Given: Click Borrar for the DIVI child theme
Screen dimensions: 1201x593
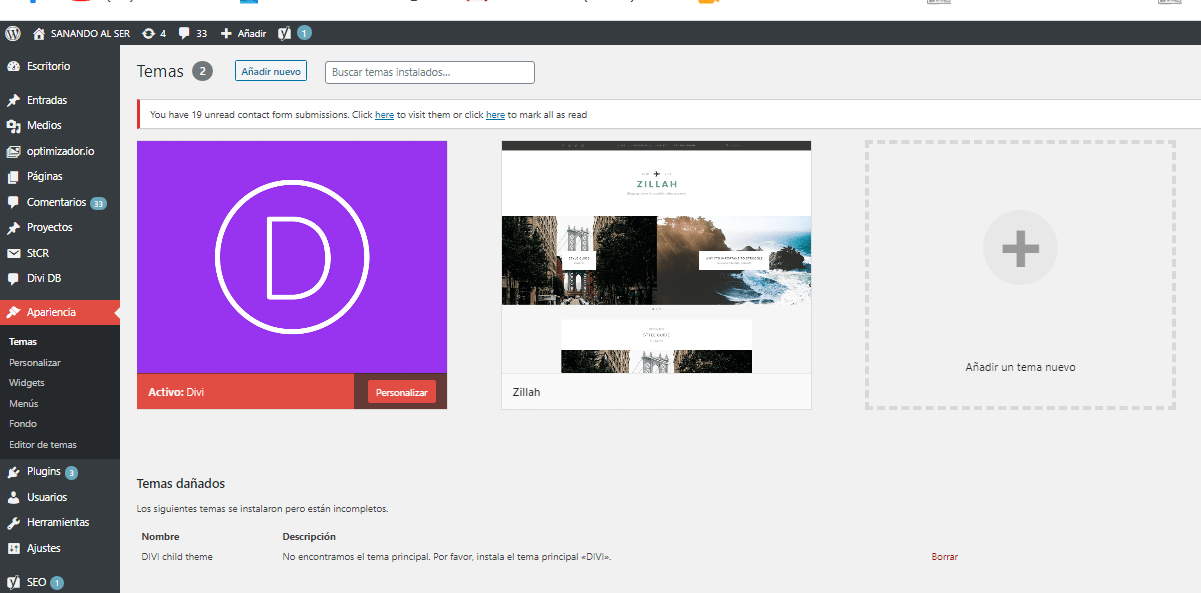Looking at the screenshot, I should pos(944,557).
